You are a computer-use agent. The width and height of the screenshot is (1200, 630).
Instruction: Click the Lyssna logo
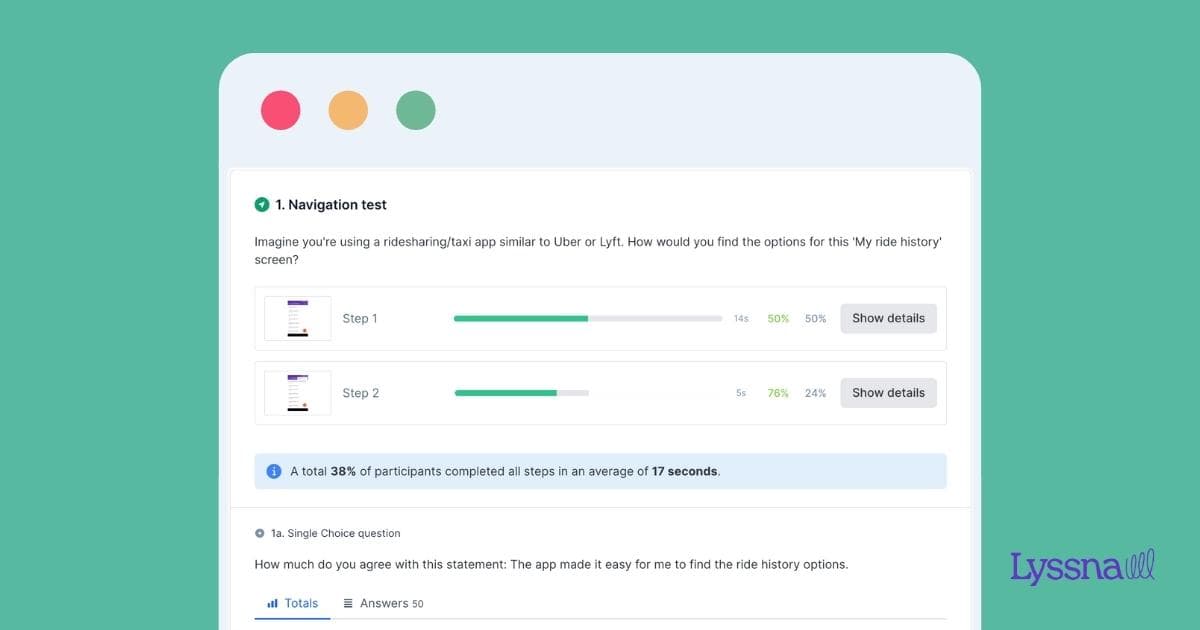coord(1082,567)
